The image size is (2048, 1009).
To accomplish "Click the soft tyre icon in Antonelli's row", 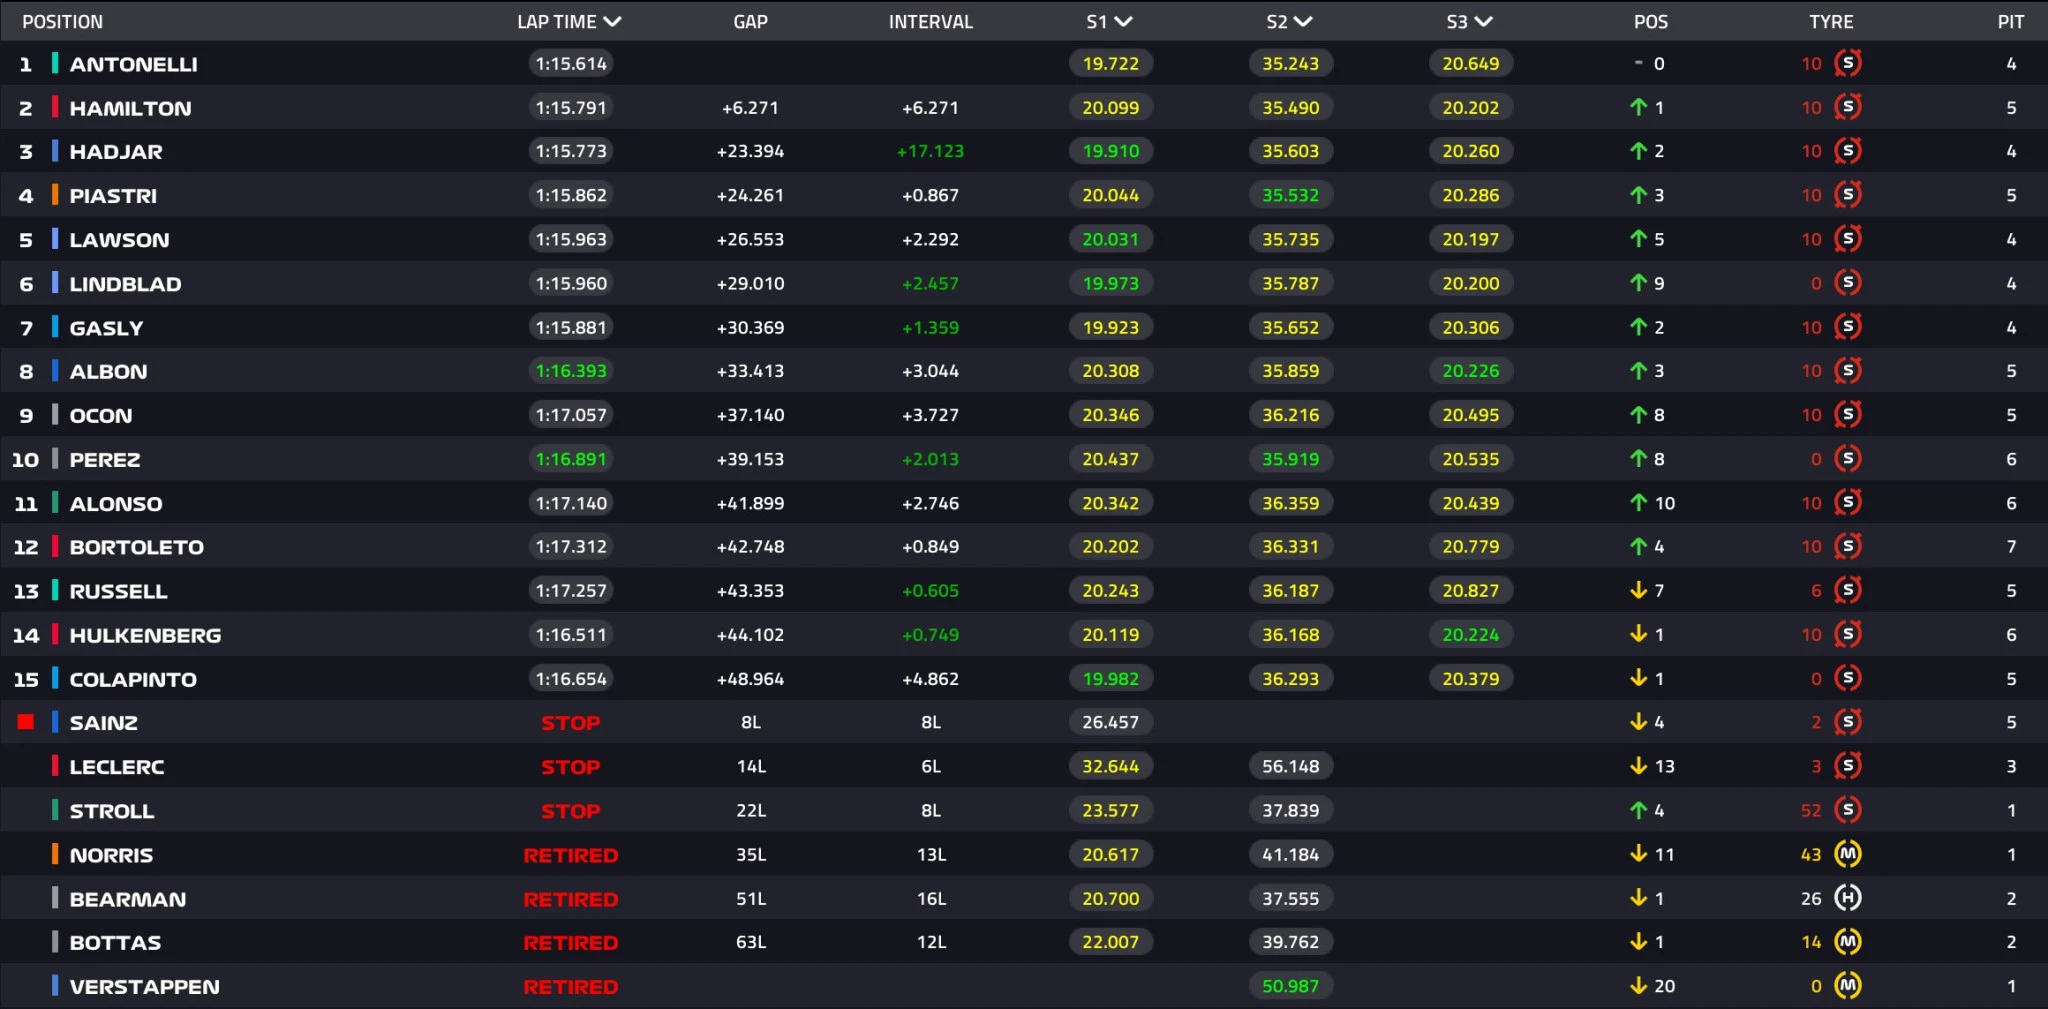I will (1847, 64).
